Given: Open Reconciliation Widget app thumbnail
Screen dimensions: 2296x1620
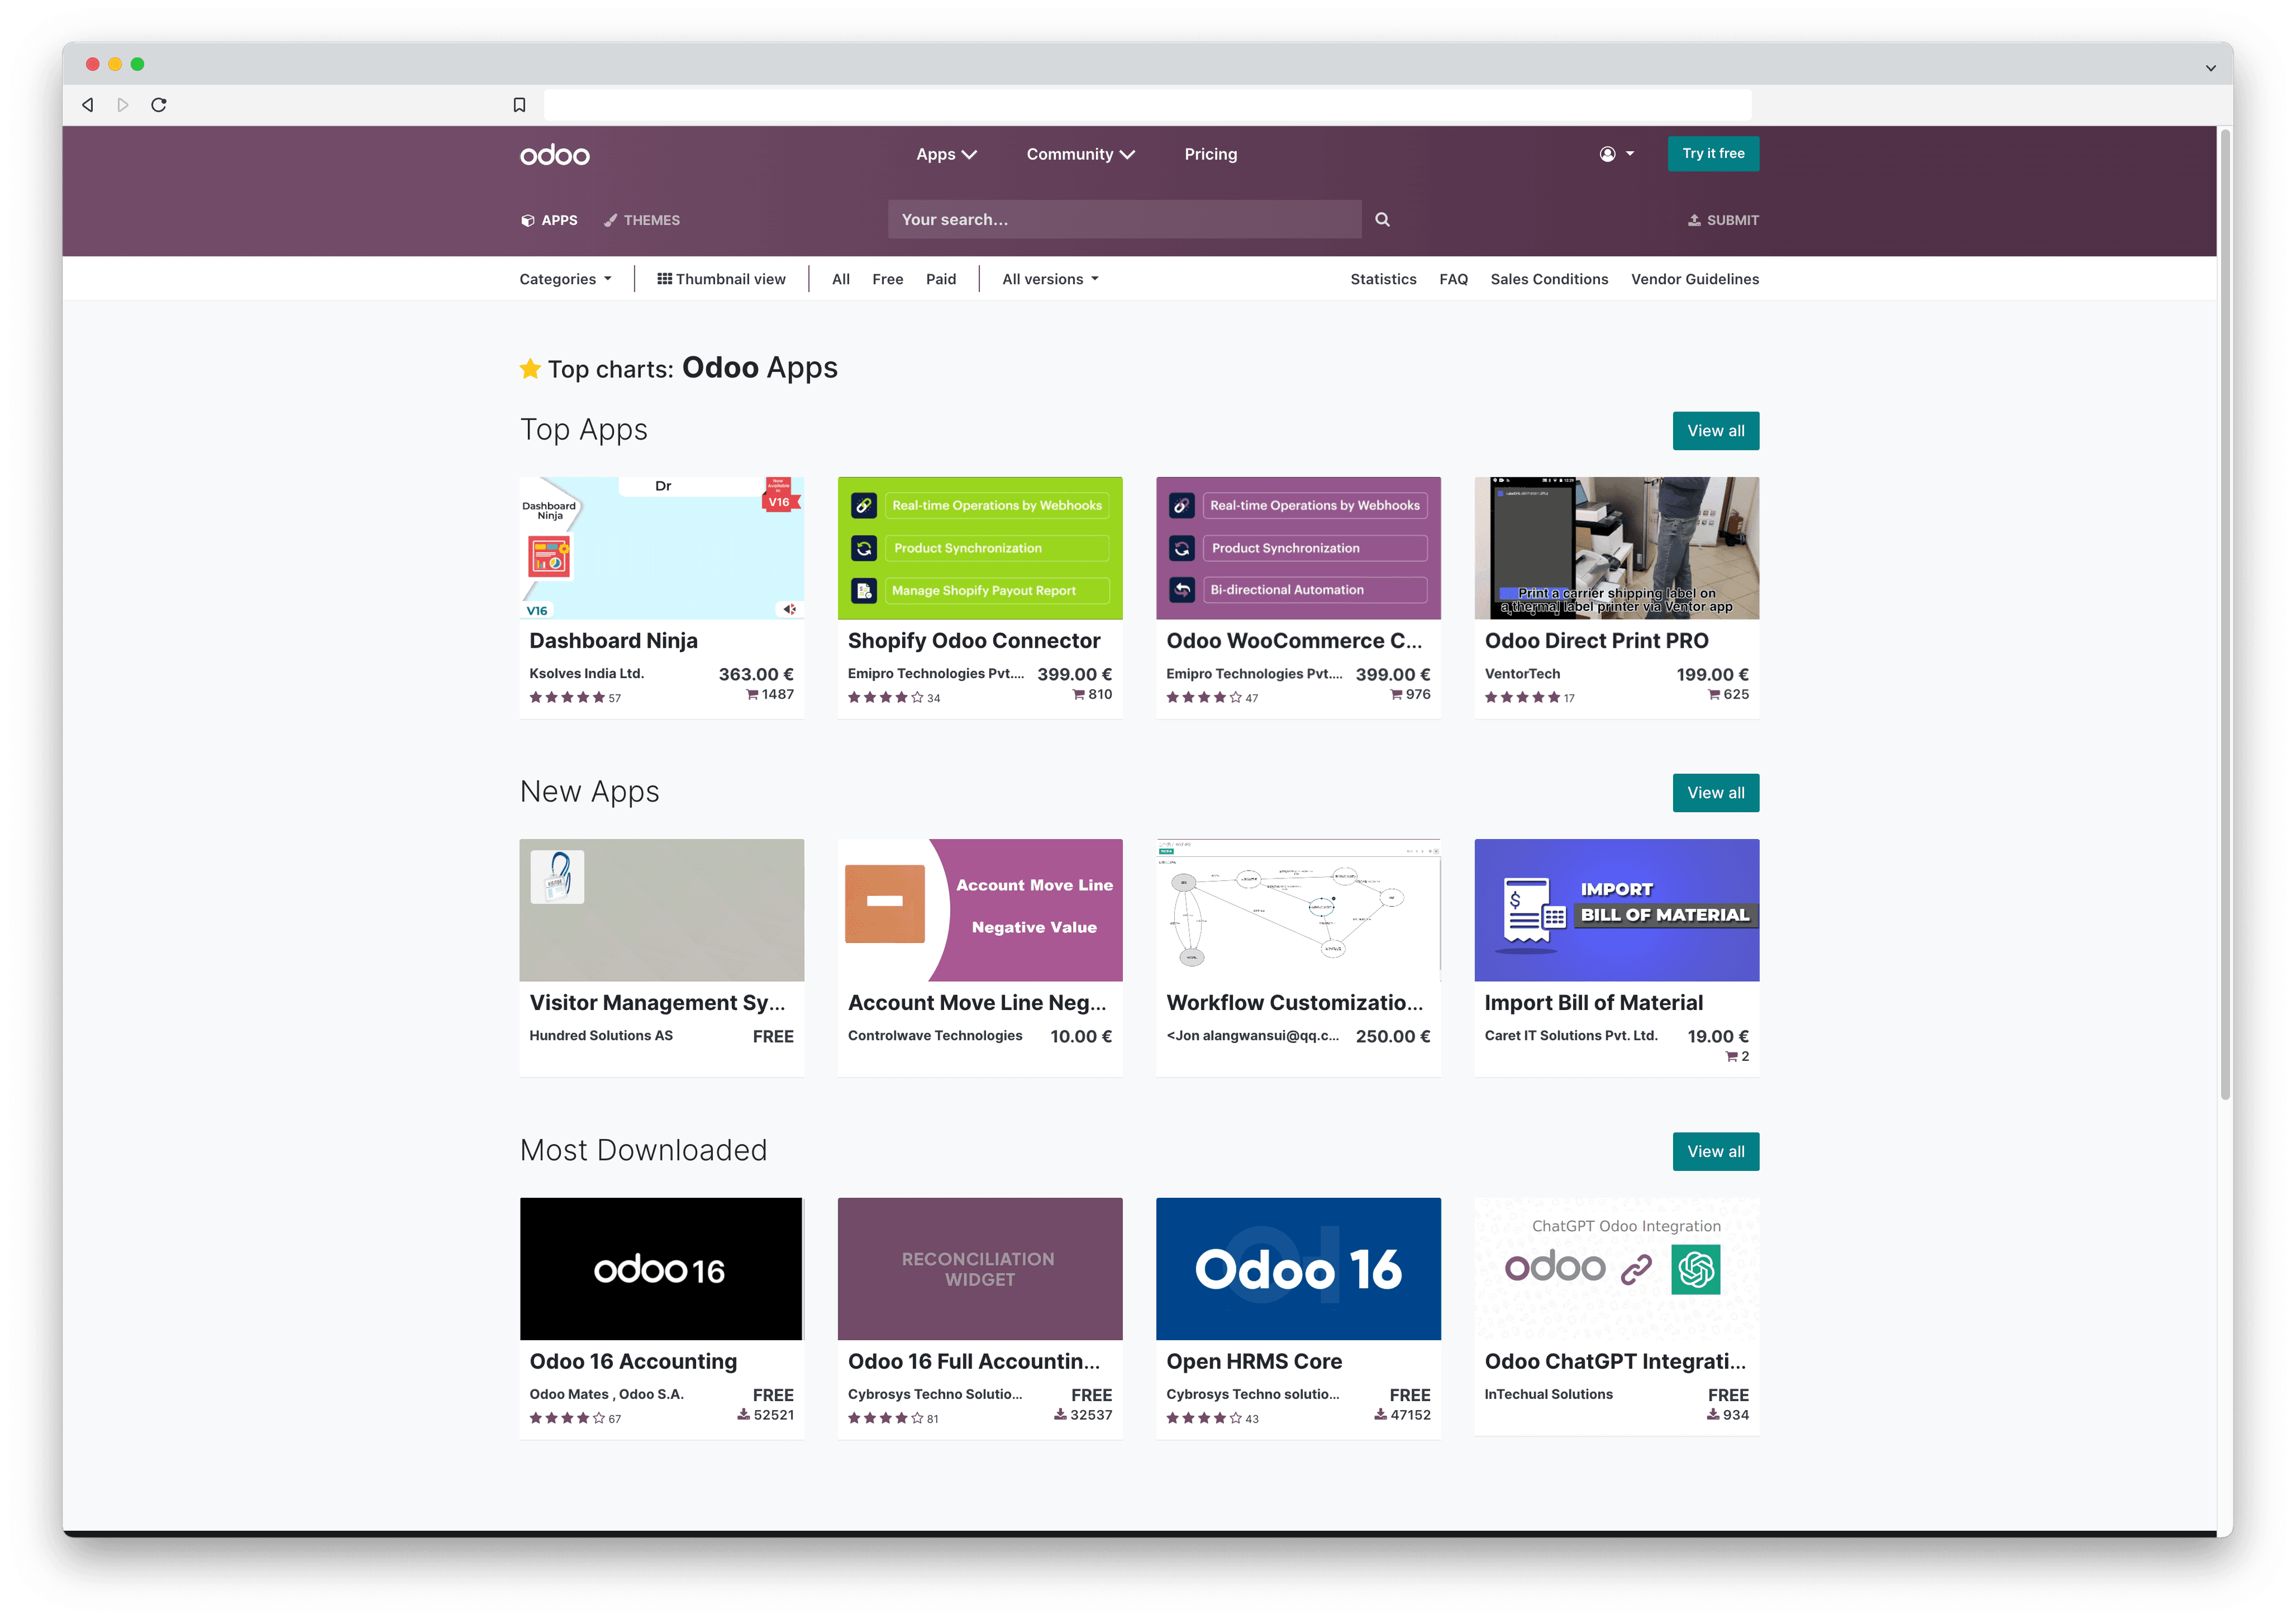Looking at the screenshot, I should (979, 1269).
